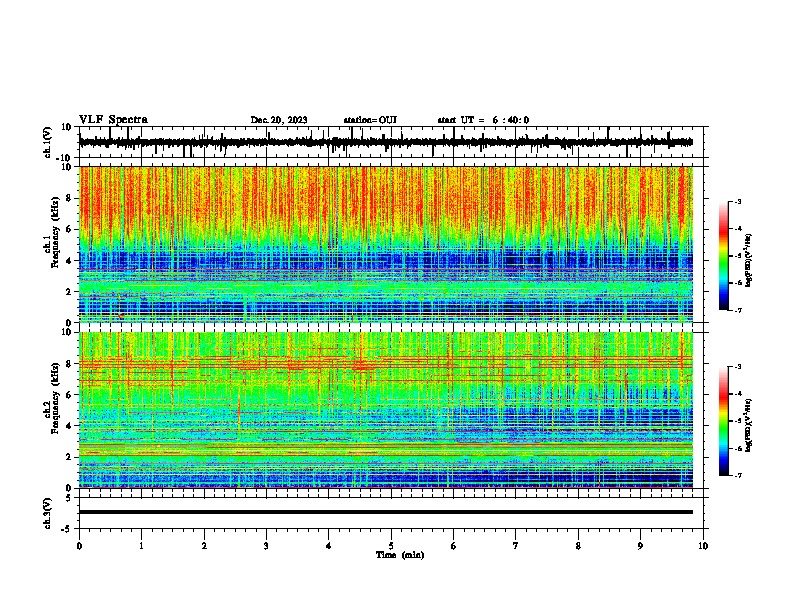Click the ch.1 colorbar log(PSD) unit label
Screen dimensions: 792x612
[x=749, y=261]
